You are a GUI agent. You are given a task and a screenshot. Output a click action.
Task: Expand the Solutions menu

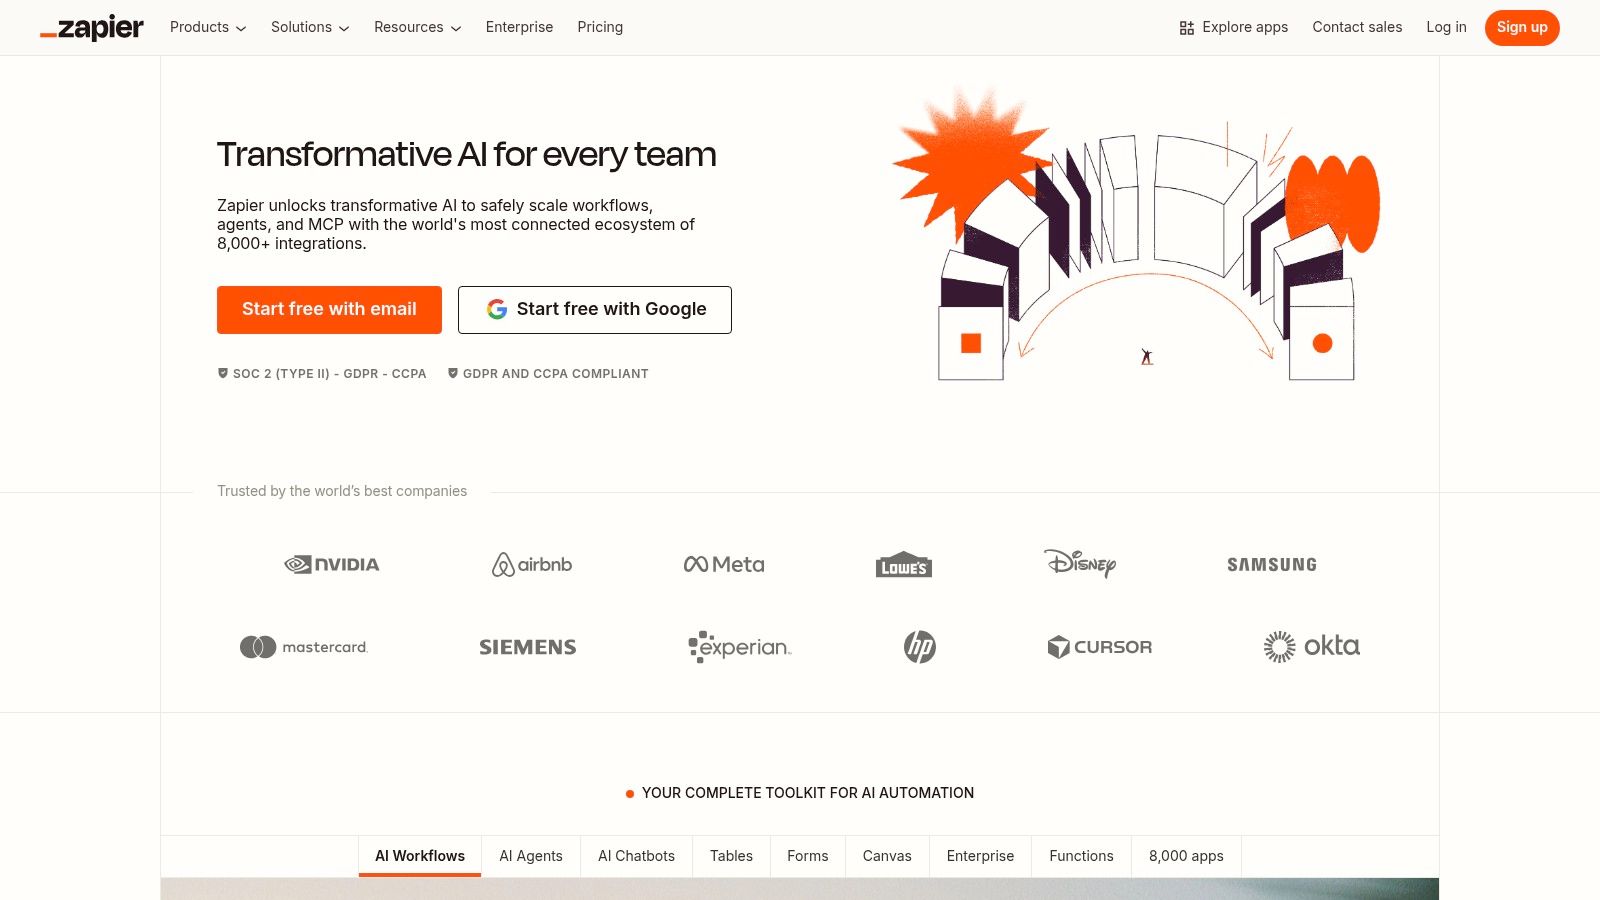(x=309, y=27)
